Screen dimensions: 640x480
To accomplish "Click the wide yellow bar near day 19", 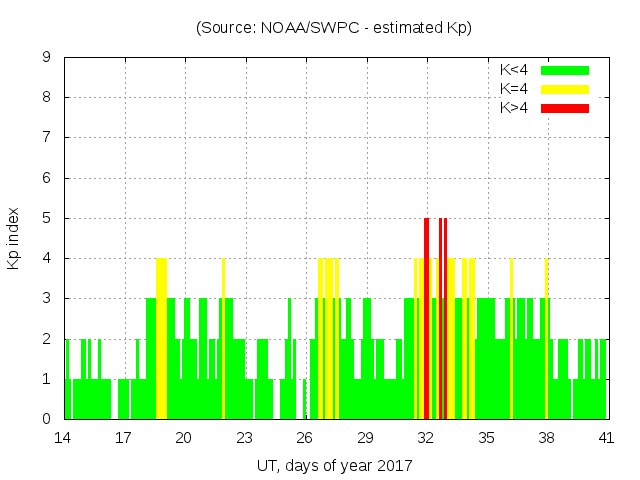I will (161, 338).
